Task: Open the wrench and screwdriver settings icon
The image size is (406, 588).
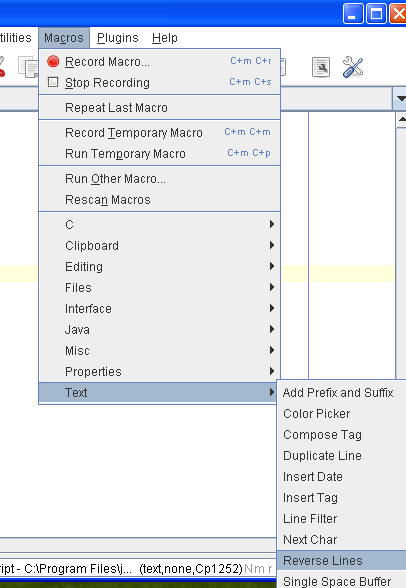Action: (x=352, y=67)
